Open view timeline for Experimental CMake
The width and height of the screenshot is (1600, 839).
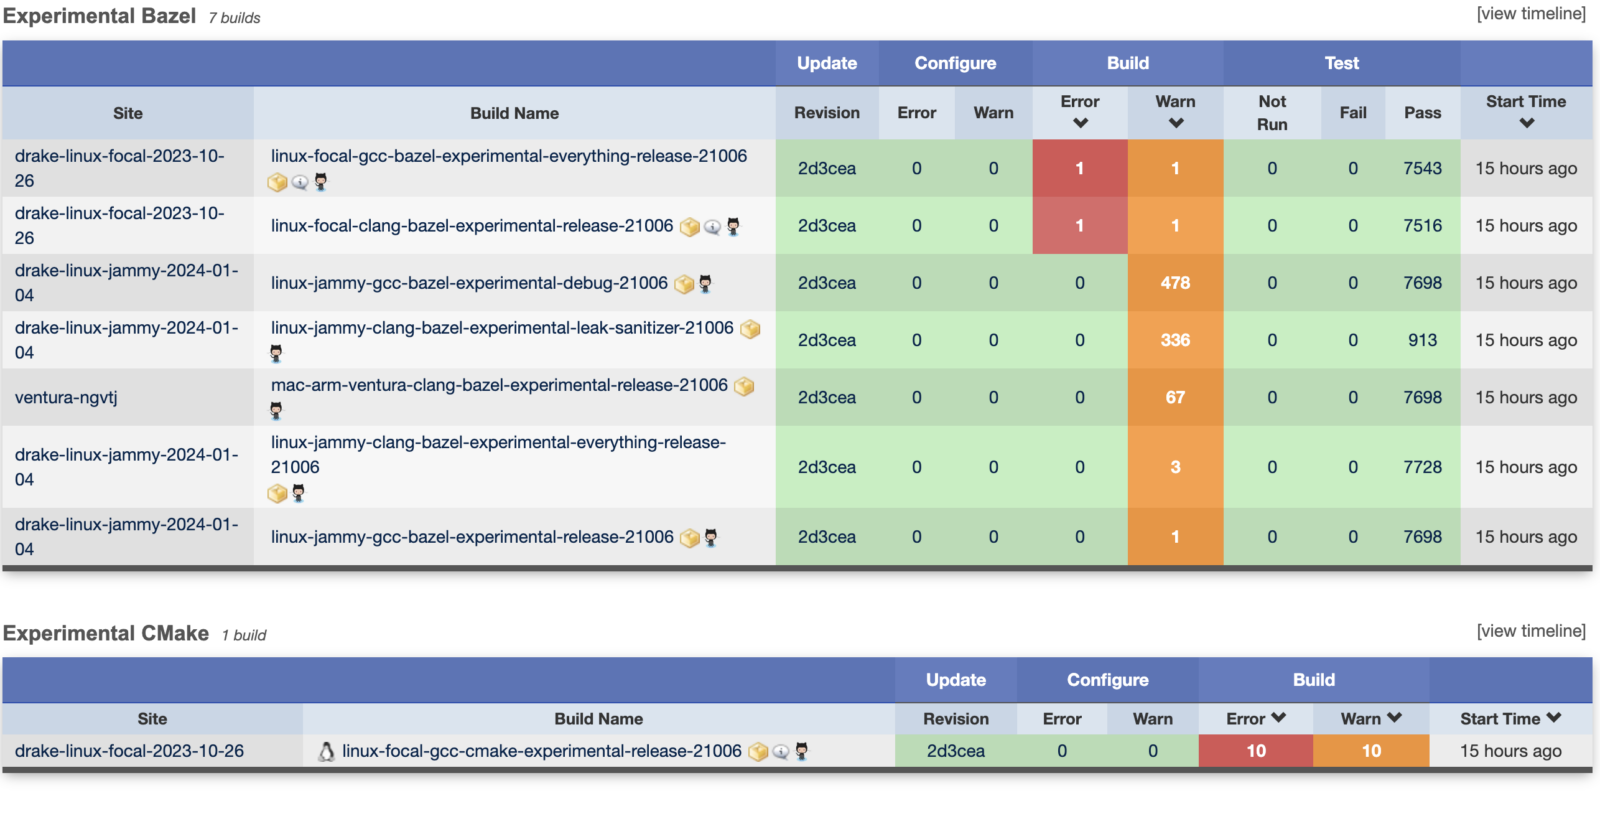point(1530,631)
